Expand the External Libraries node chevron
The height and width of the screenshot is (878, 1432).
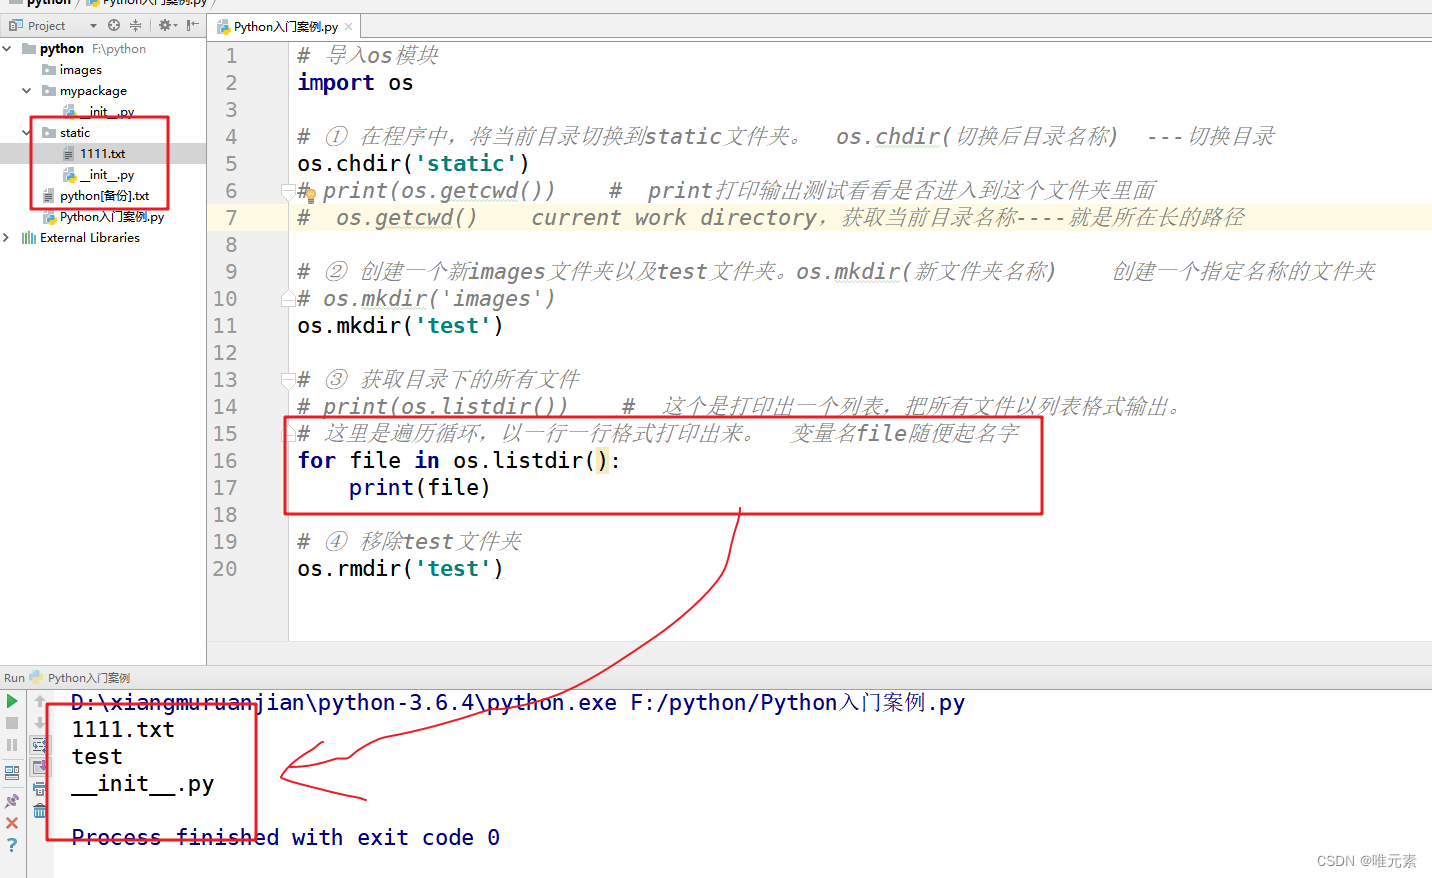[7, 237]
